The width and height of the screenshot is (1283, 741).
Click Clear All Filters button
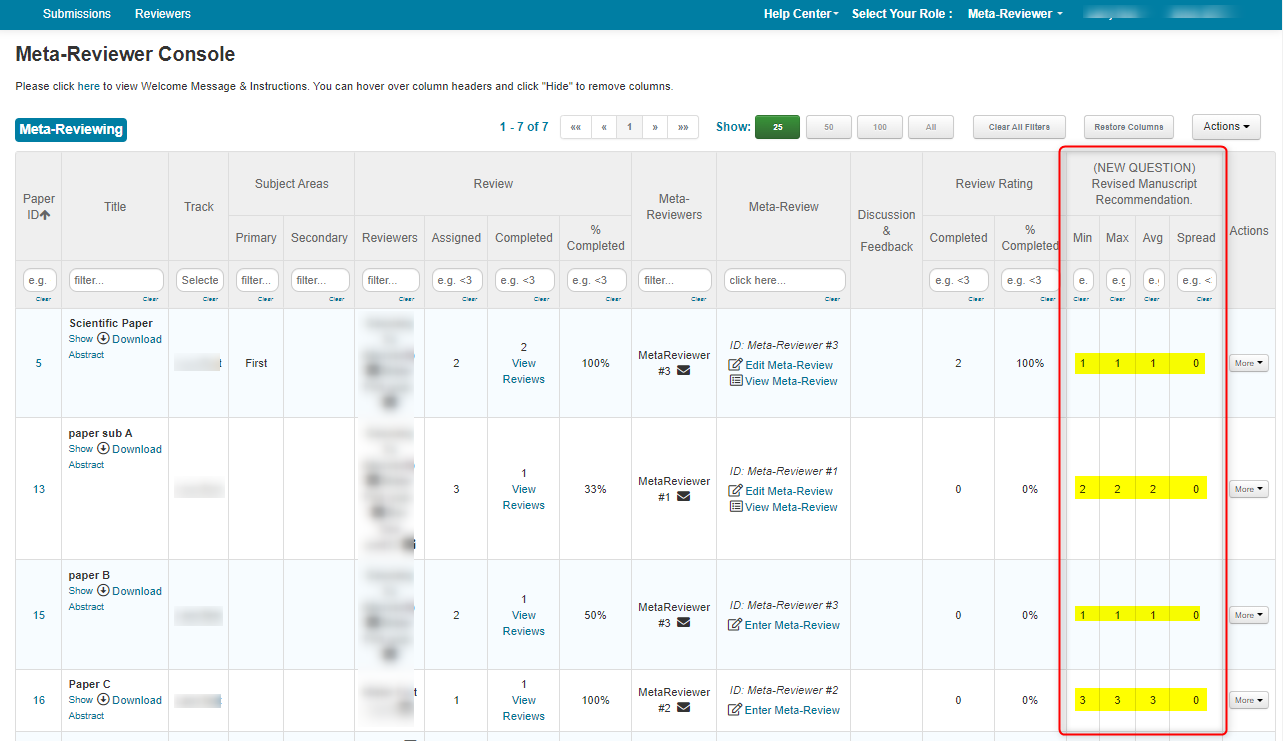(1020, 127)
